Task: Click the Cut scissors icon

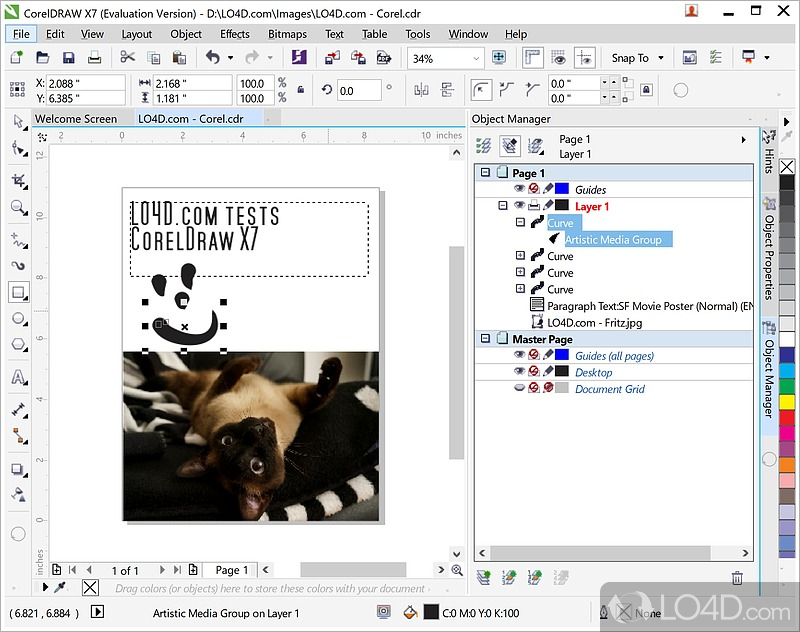Action: click(x=127, y=59)
